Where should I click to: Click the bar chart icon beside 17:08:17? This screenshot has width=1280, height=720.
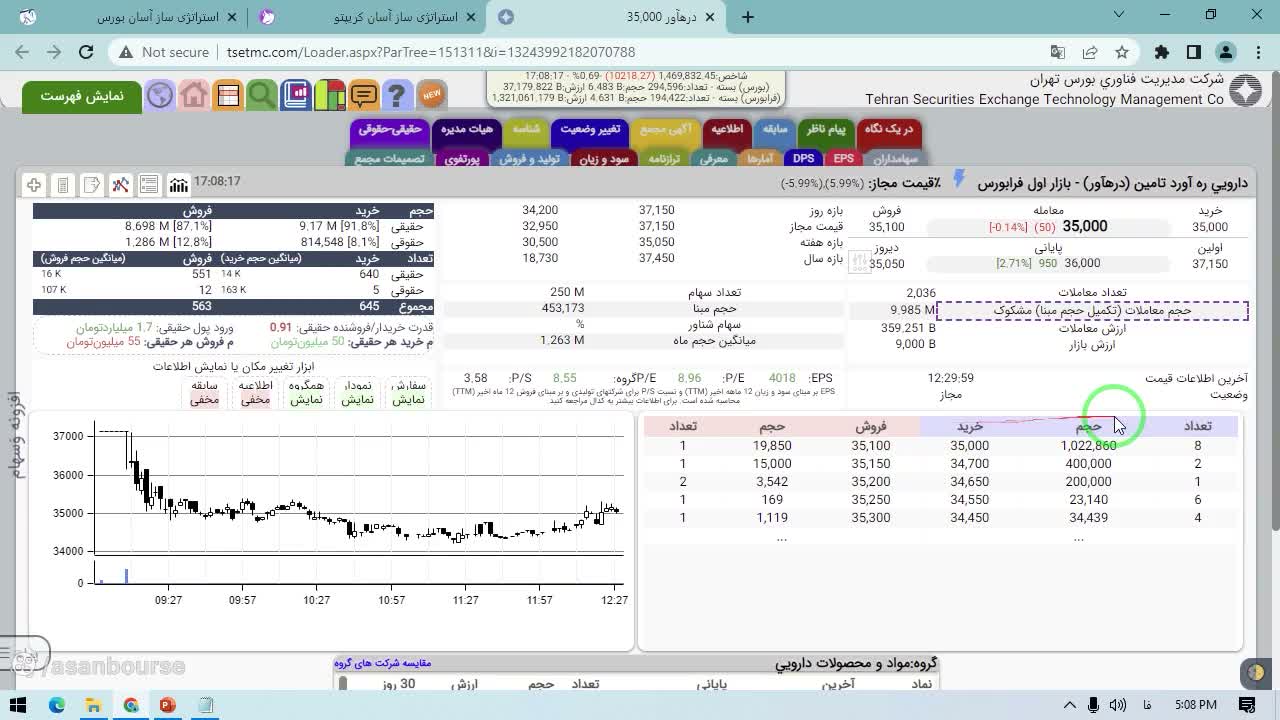[x=178, y=185]
